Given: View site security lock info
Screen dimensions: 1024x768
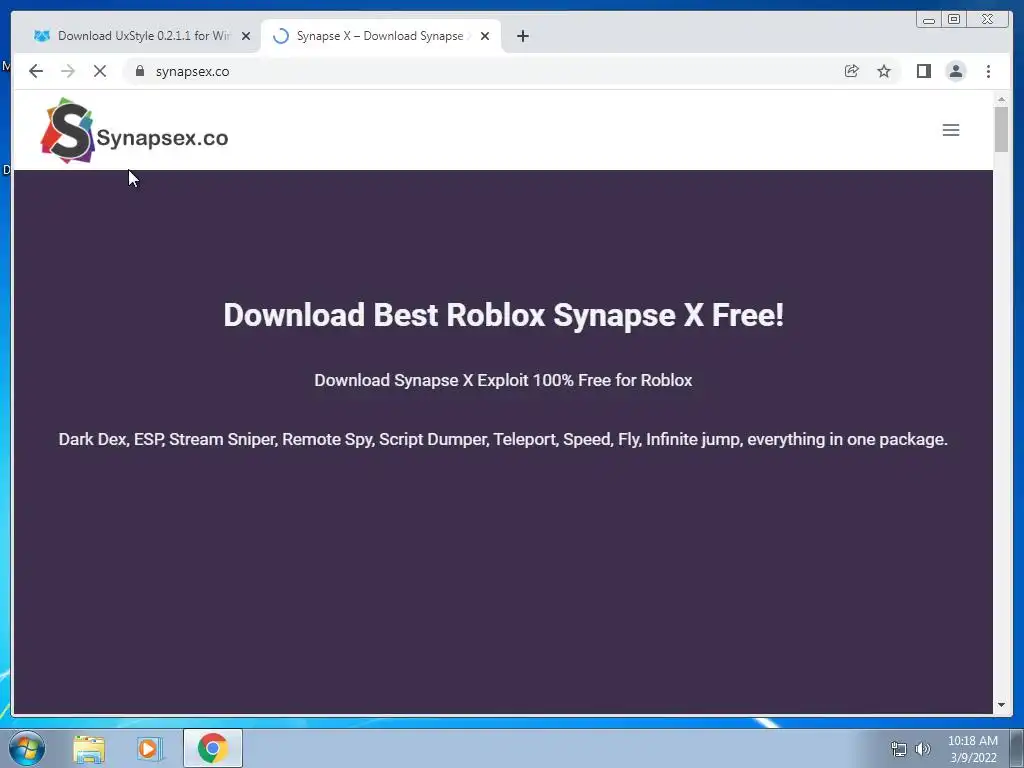Looking at the screenshot, I should [140, 71].
